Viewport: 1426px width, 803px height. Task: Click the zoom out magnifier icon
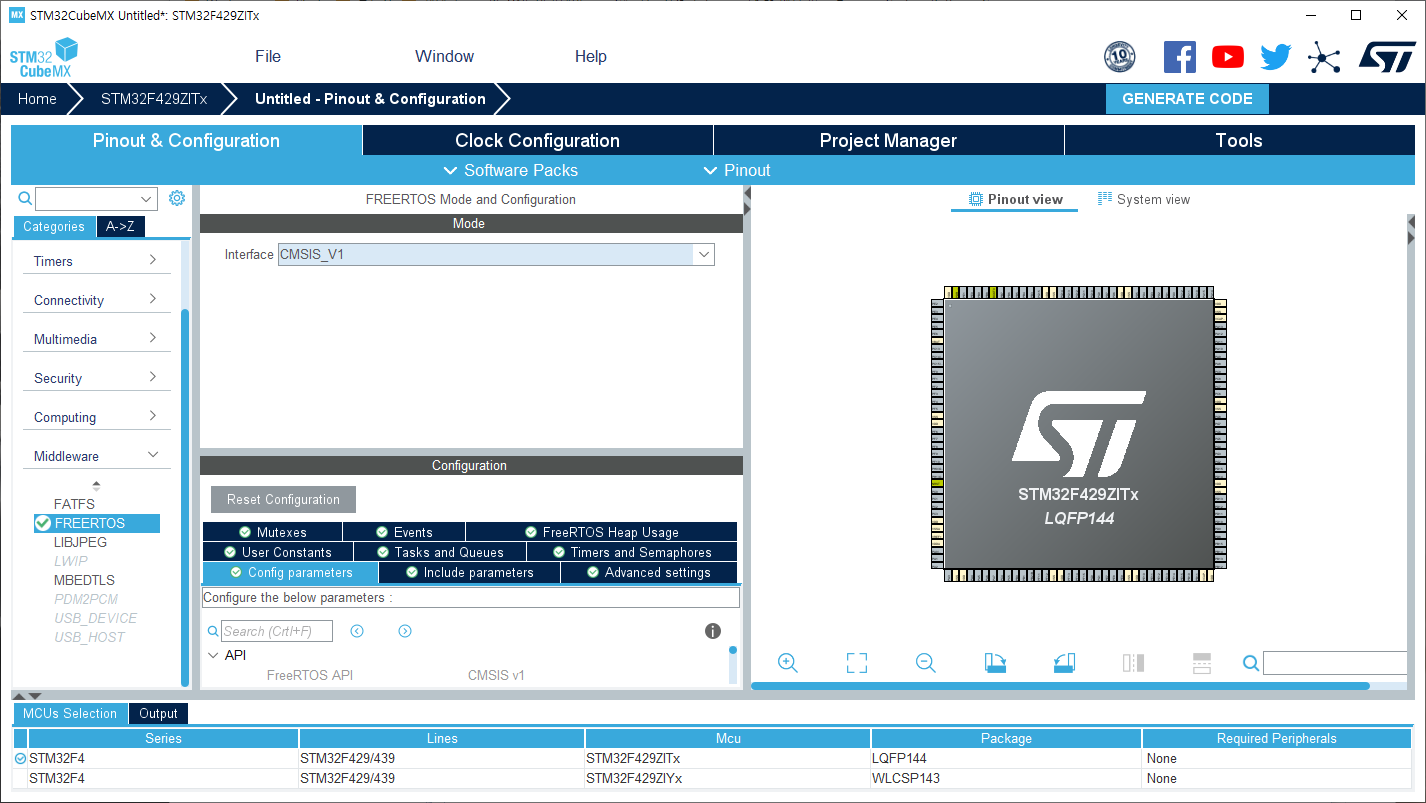[x=926, y=663]
